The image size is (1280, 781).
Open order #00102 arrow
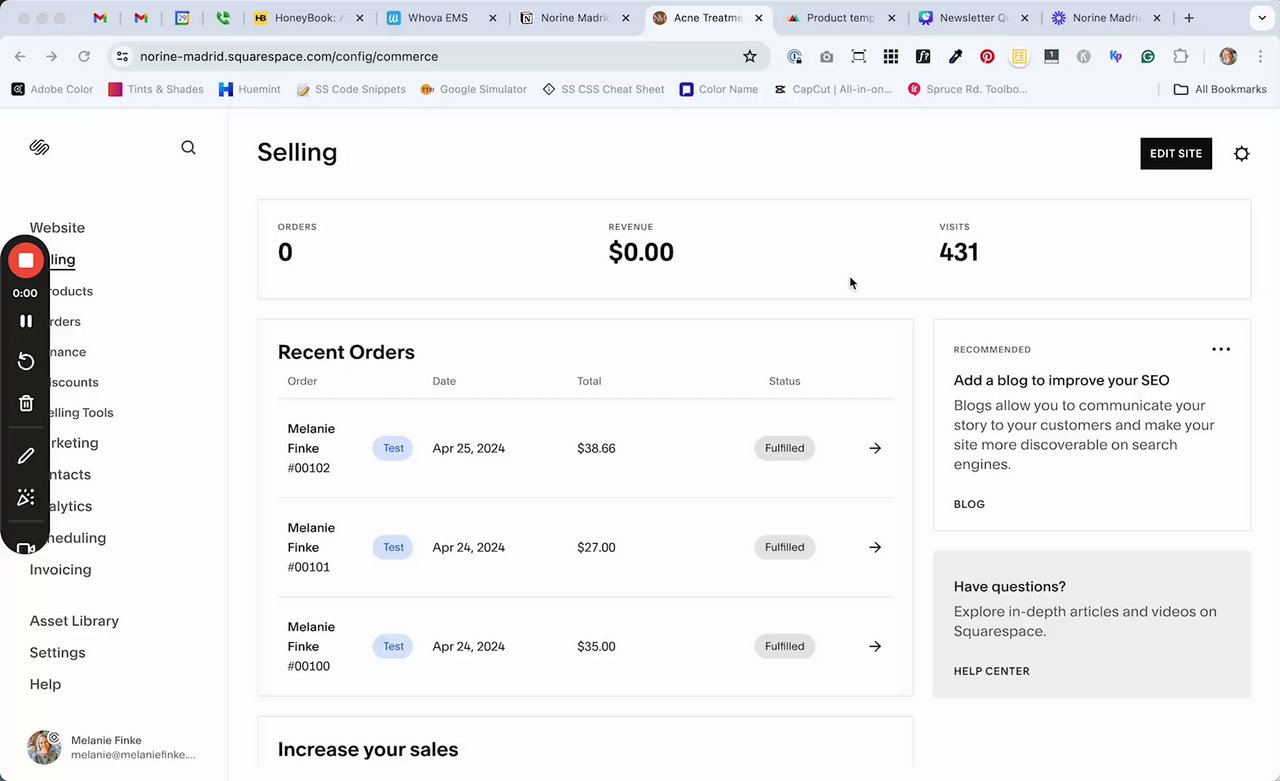(875, 448)
